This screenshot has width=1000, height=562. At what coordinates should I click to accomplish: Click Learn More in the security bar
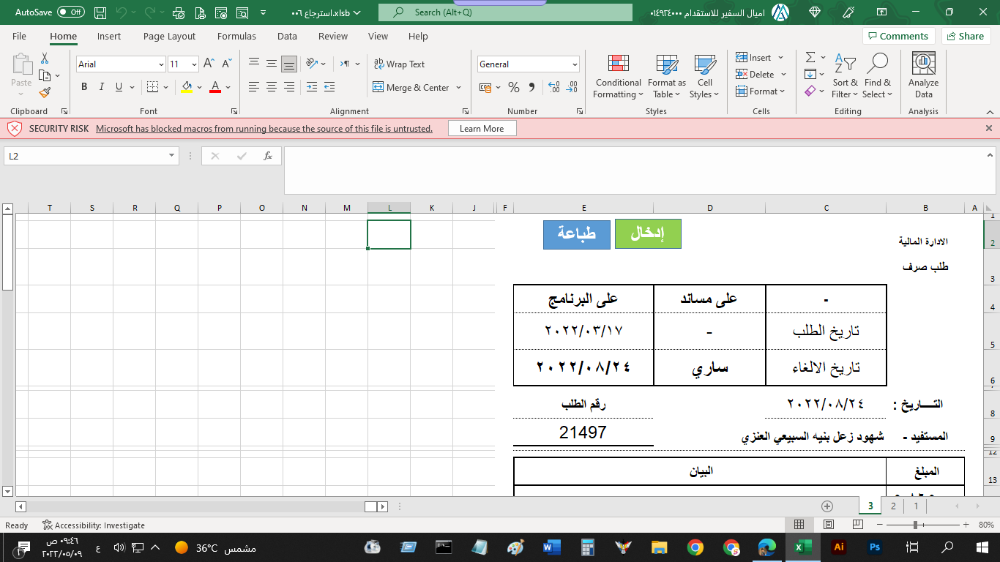482,129
